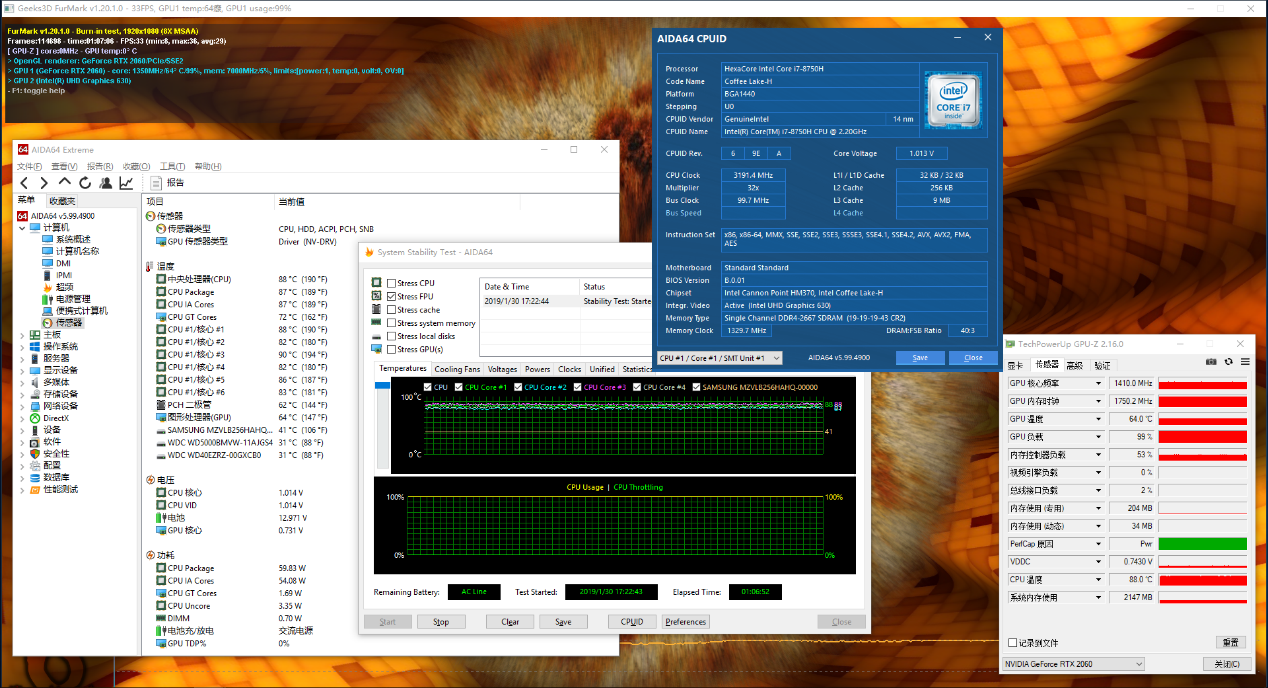This screenshot has width=1268, height=688.
Task: Click Clear in System Stability Test
Action: pos(510,622)
